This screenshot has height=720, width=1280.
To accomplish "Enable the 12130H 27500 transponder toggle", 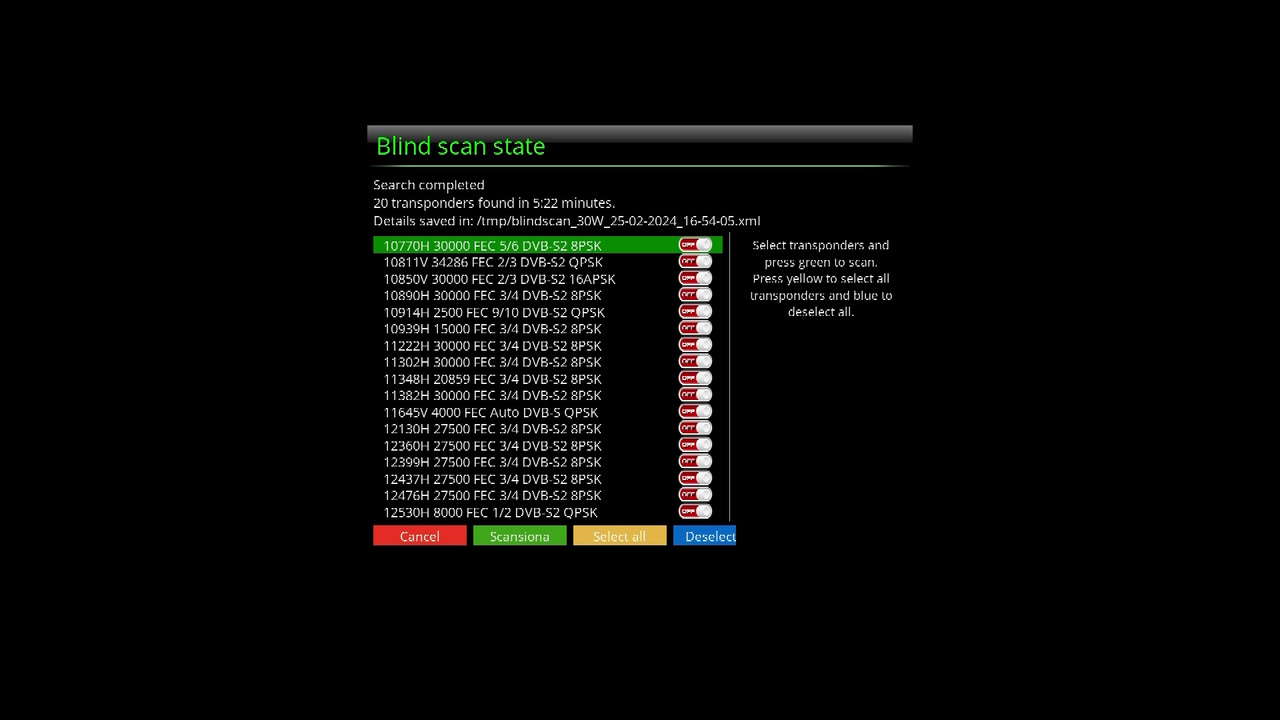I will pyautogui.click(x=695, y=428).
